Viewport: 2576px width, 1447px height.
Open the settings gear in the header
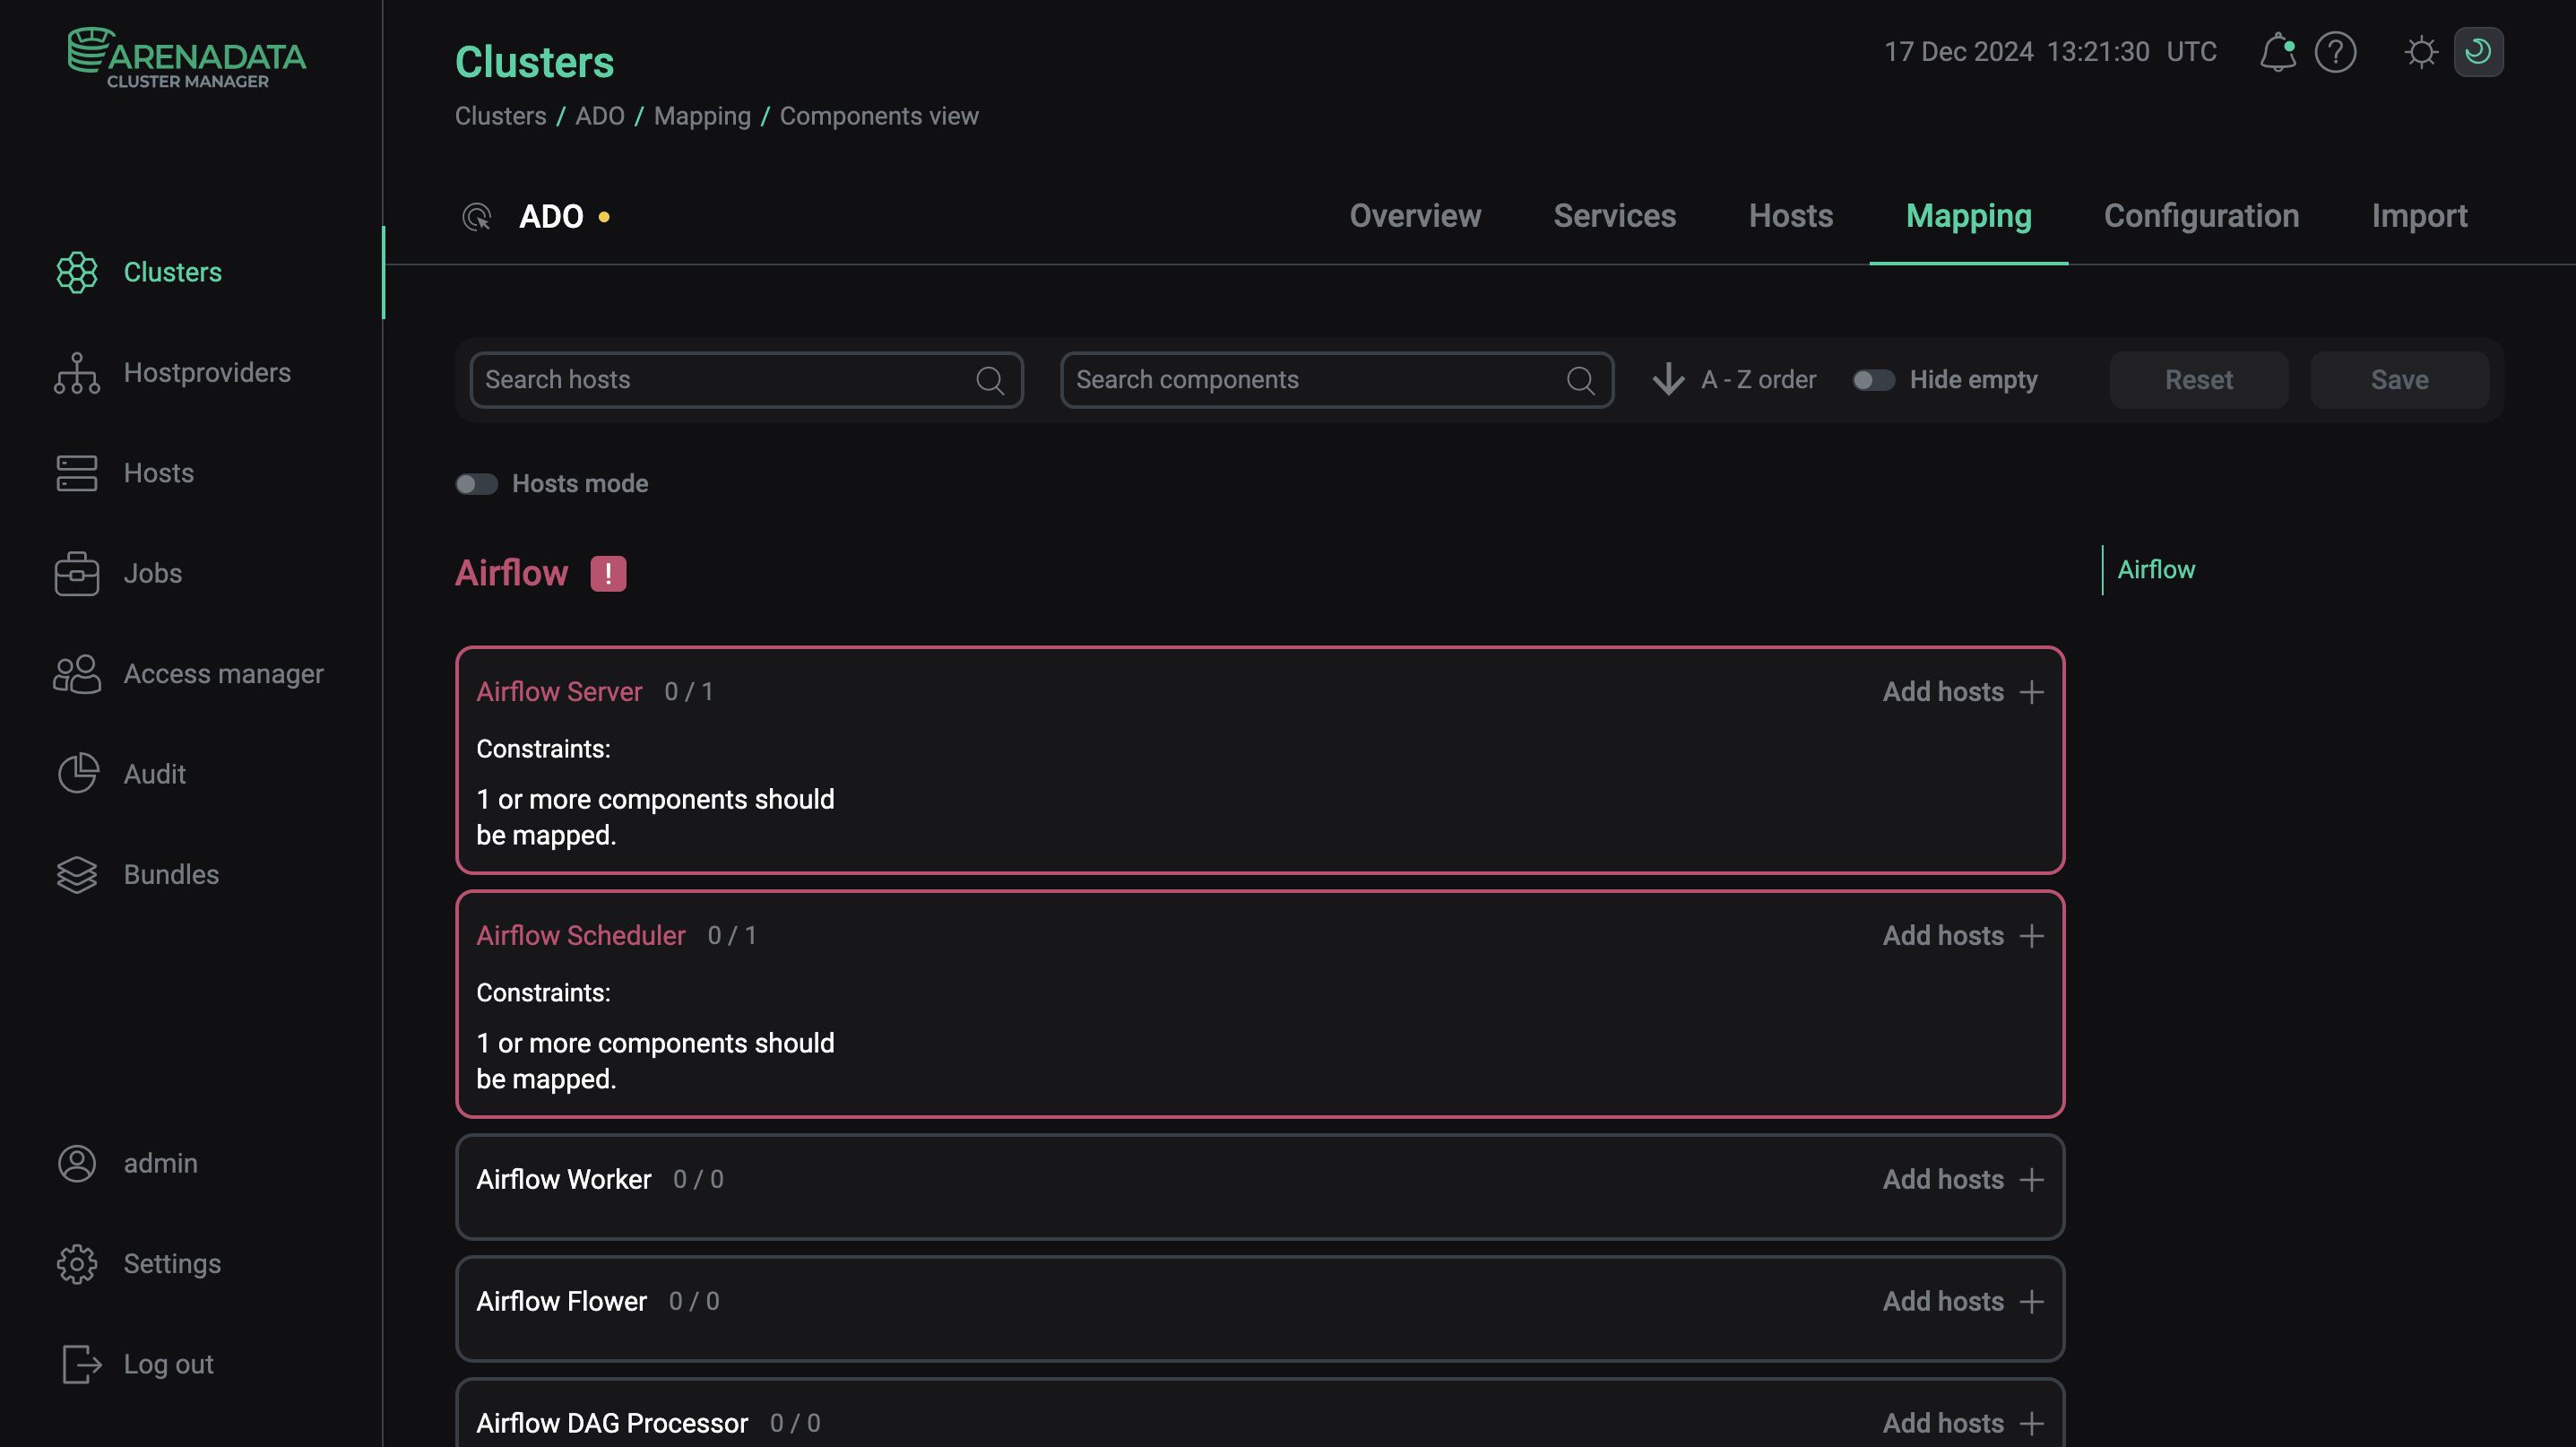[x=2421, y=52]
